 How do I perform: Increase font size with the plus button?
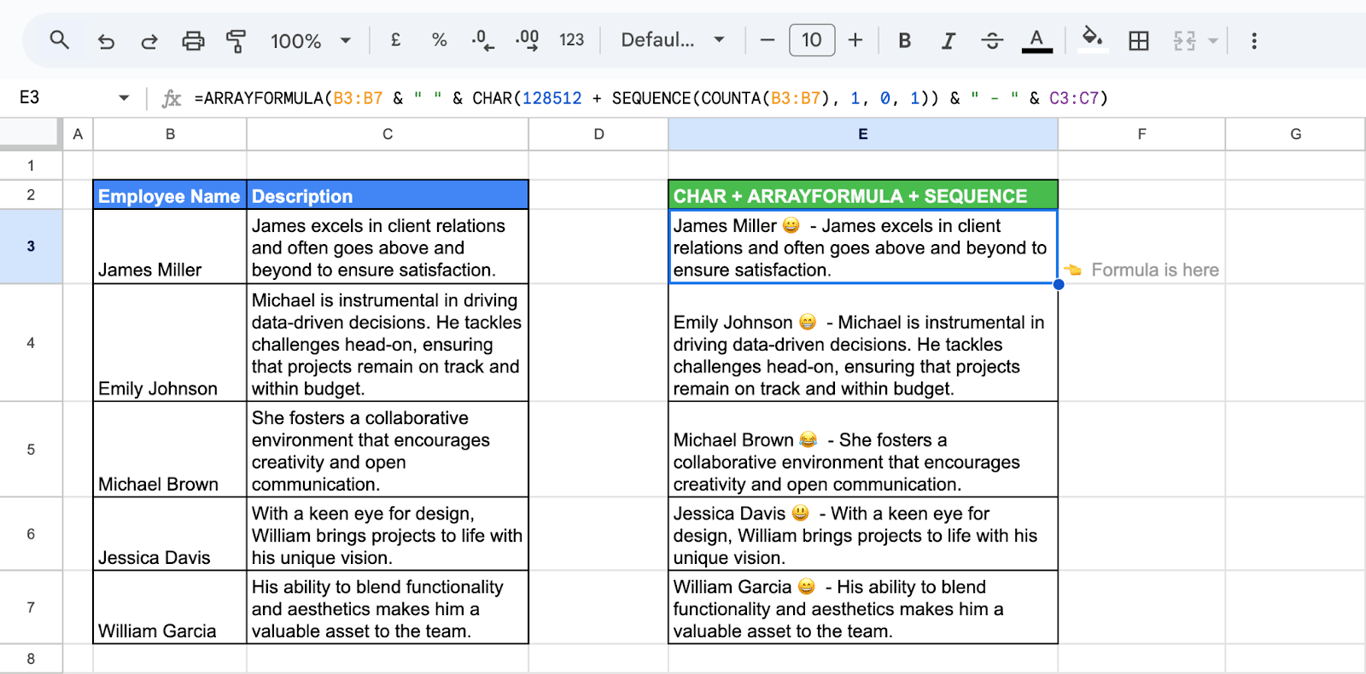point(855,40)
